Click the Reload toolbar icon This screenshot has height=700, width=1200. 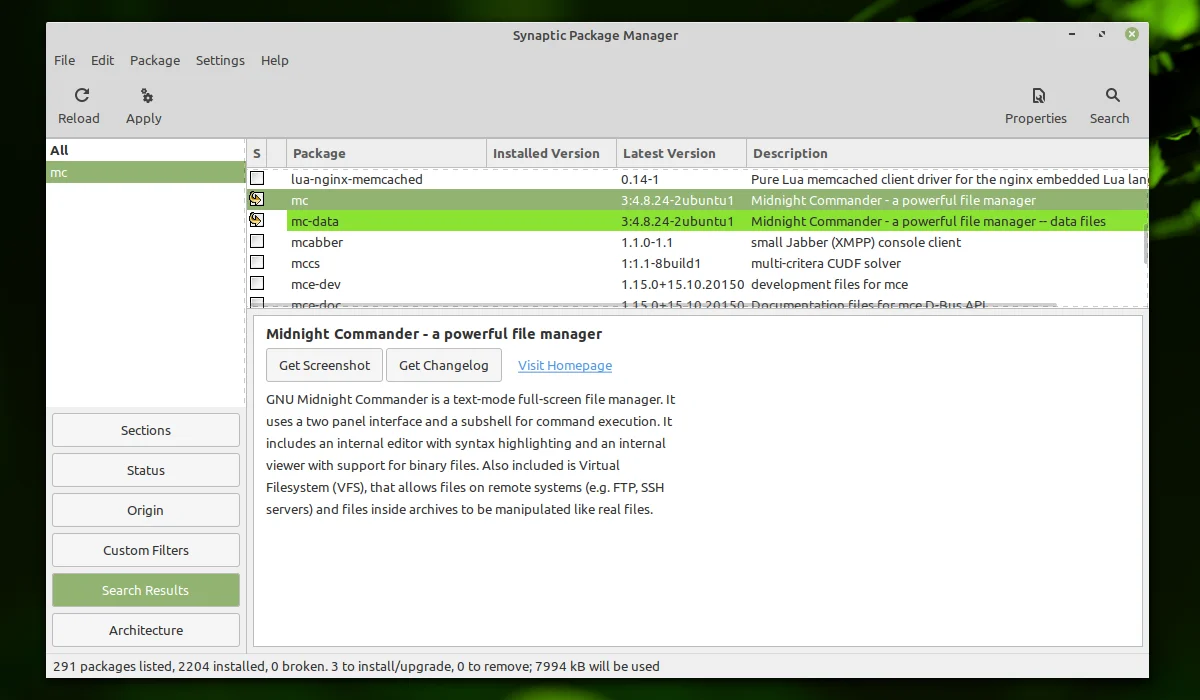(82, 95)
